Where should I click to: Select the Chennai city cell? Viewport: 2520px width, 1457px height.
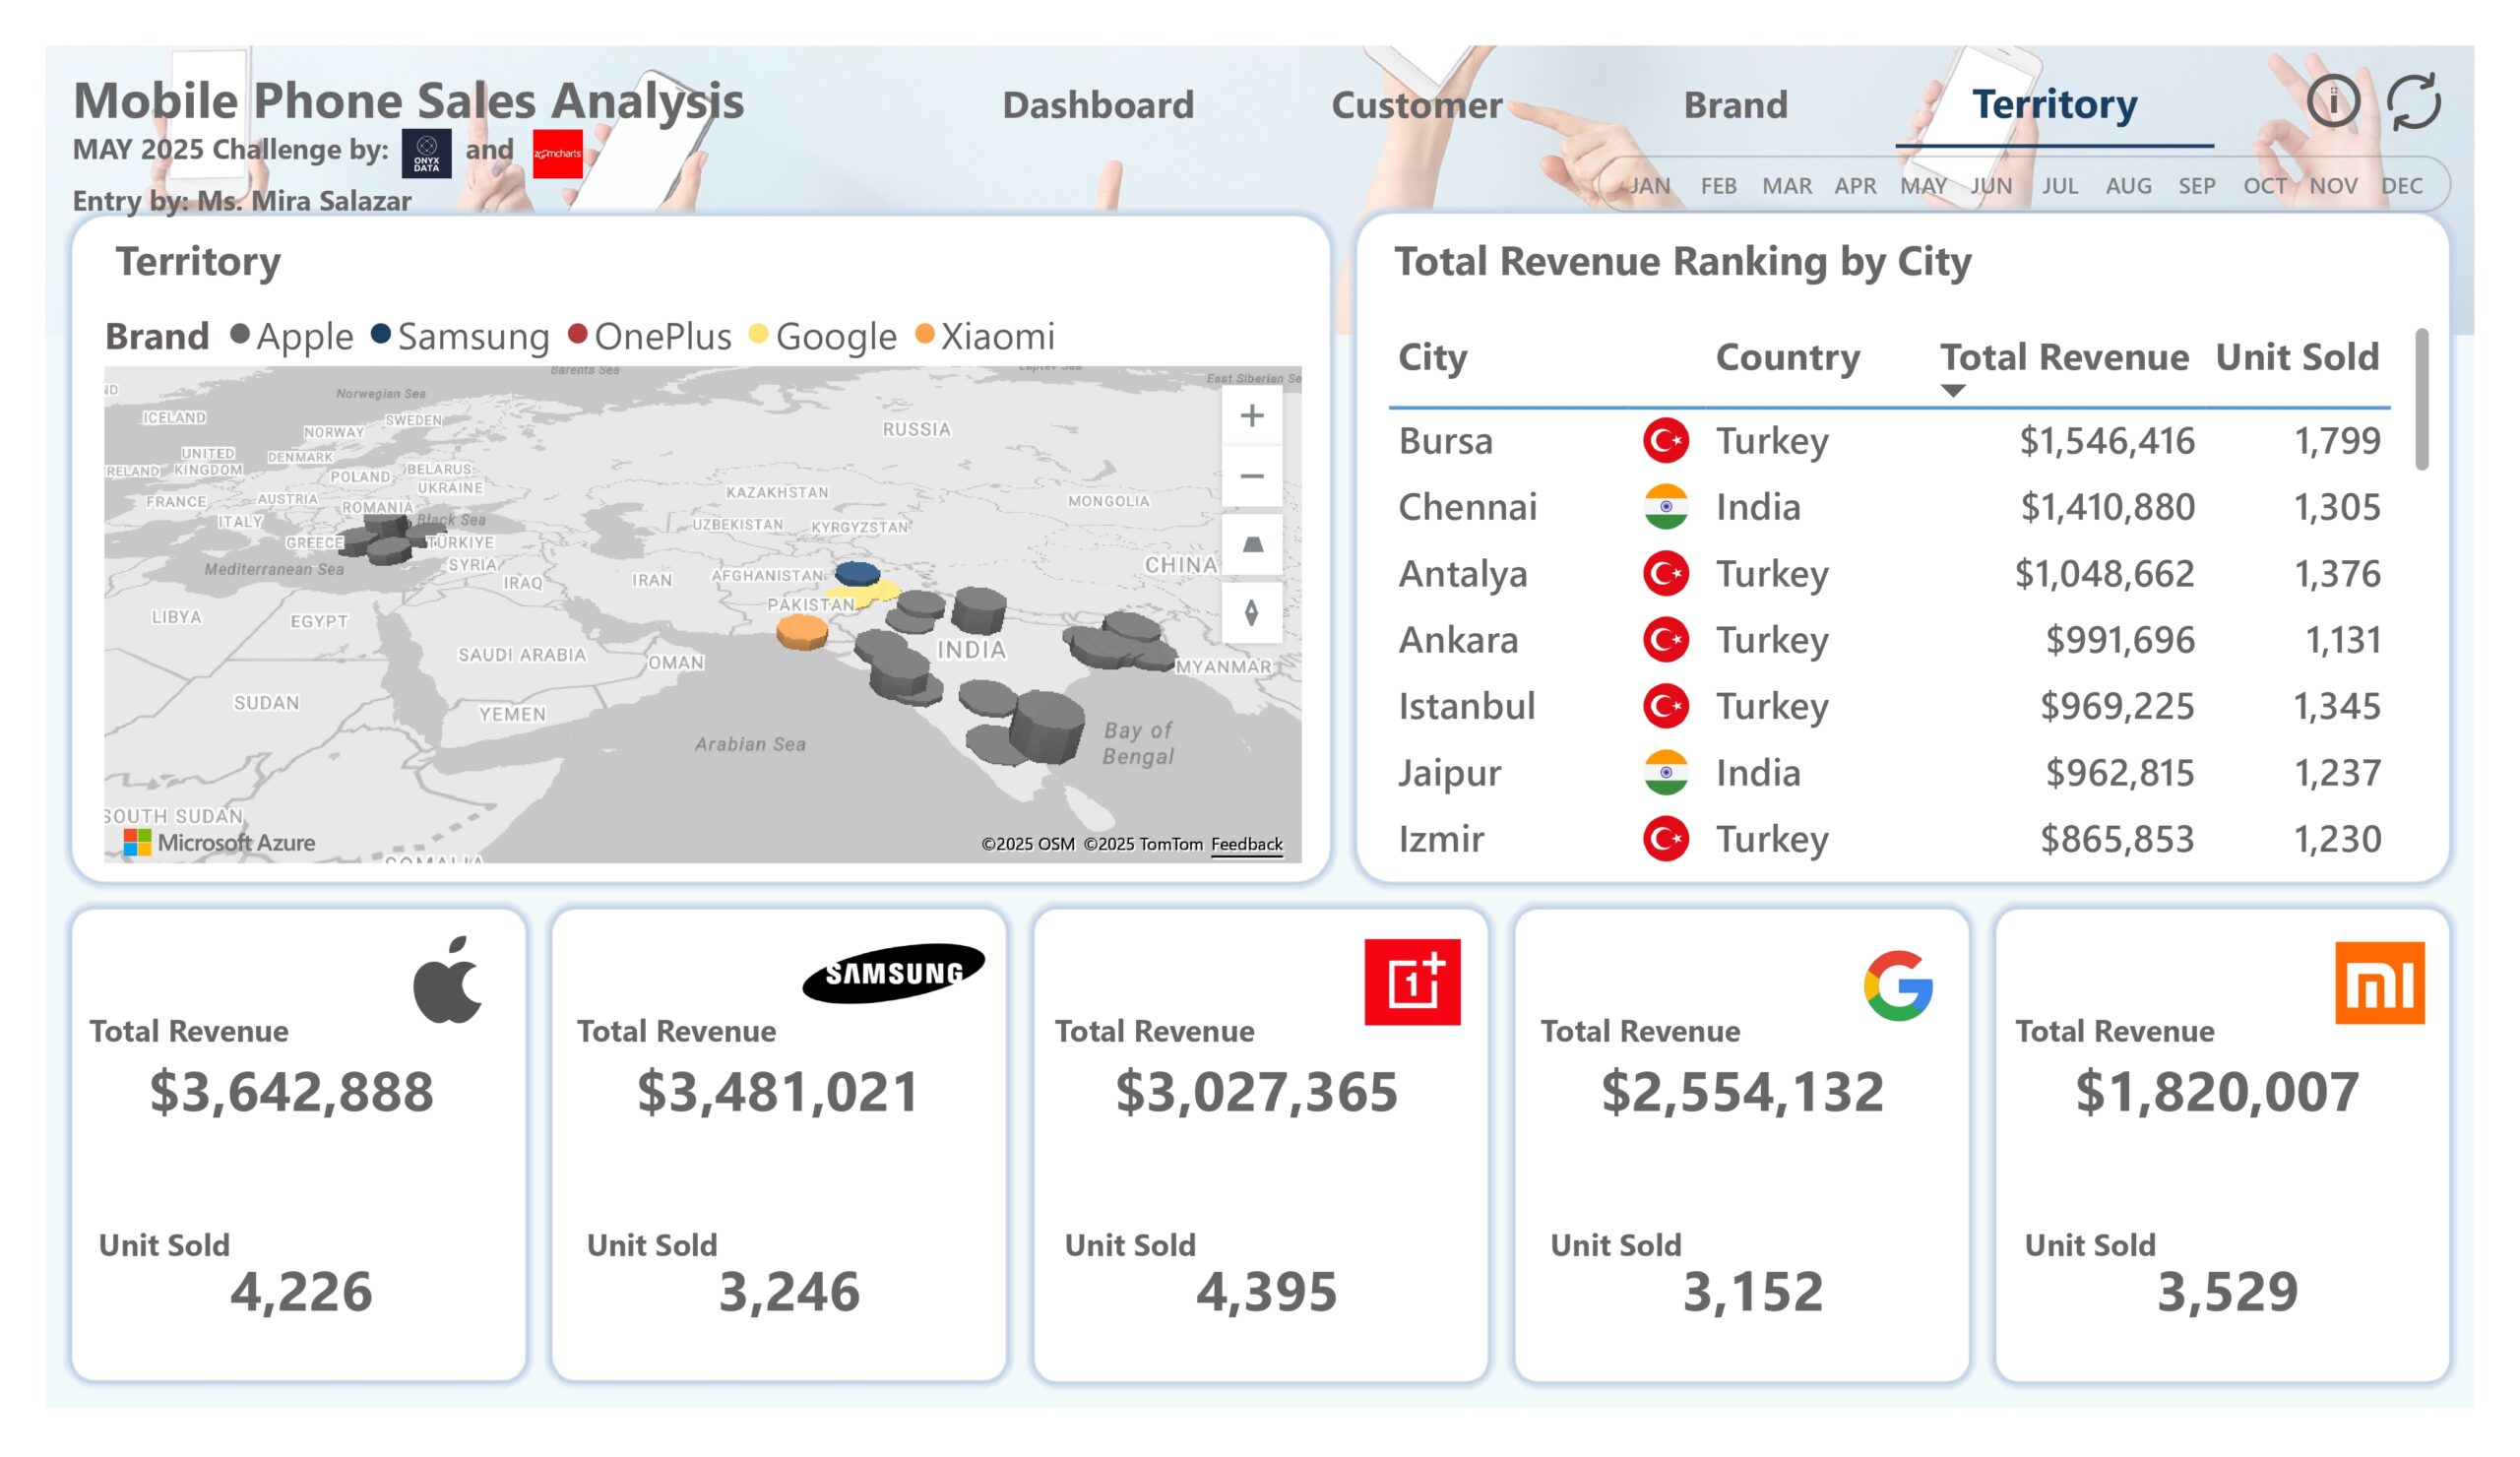1467,508
